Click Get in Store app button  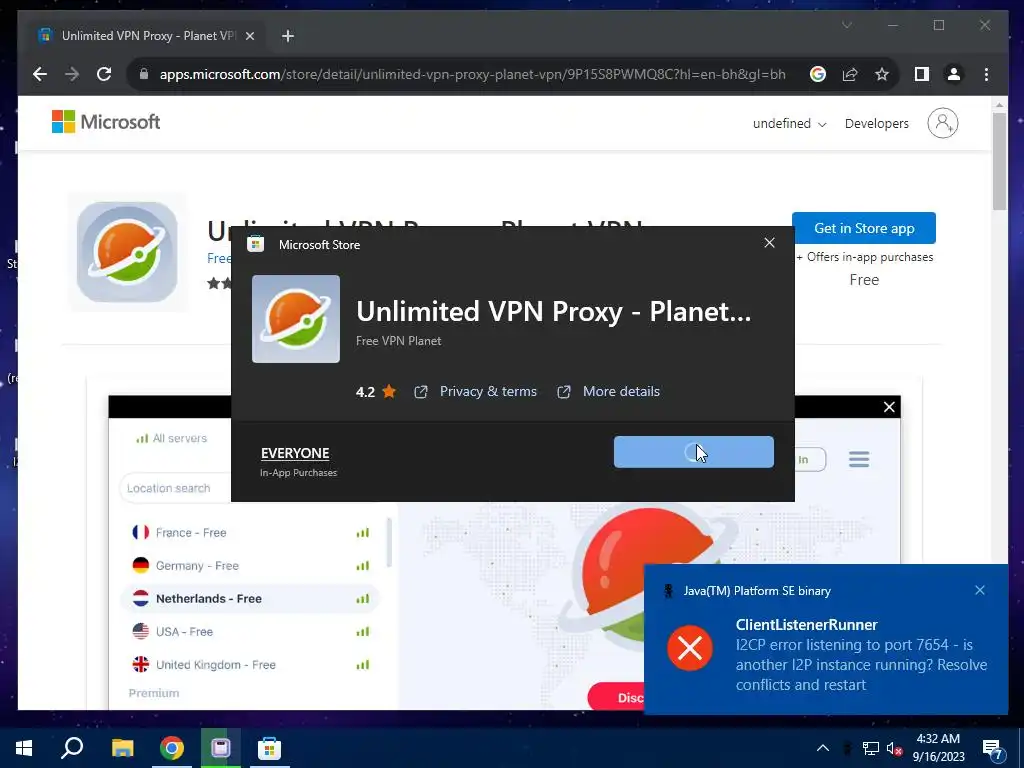pyautogui.click(x=863, y=228)
